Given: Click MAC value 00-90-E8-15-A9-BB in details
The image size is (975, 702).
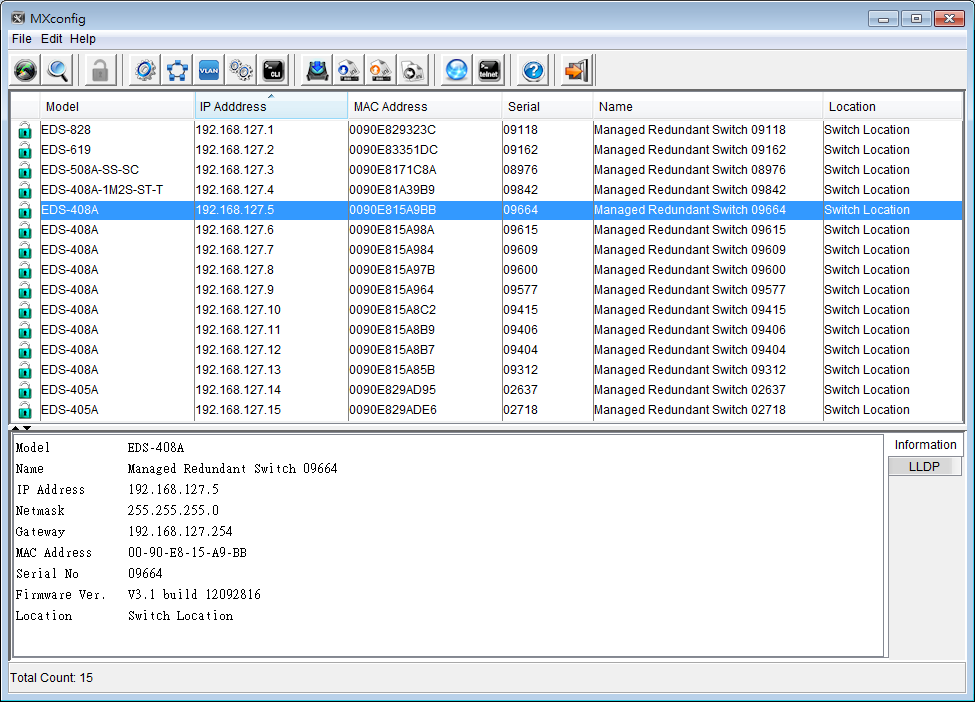Looking at the screenshot, I should 187,553.
